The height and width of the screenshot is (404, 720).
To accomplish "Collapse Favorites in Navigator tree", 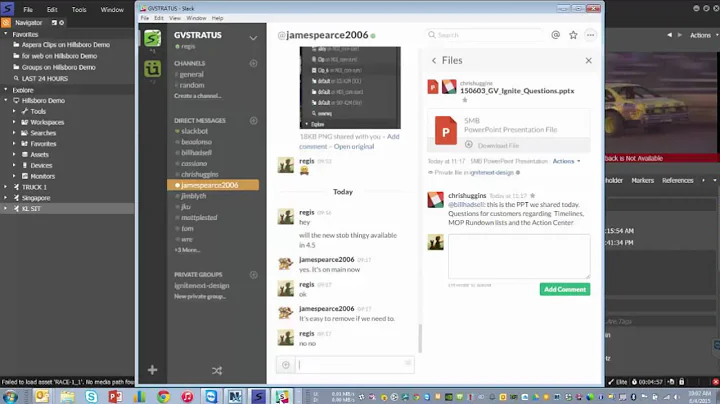I will 6,34.
